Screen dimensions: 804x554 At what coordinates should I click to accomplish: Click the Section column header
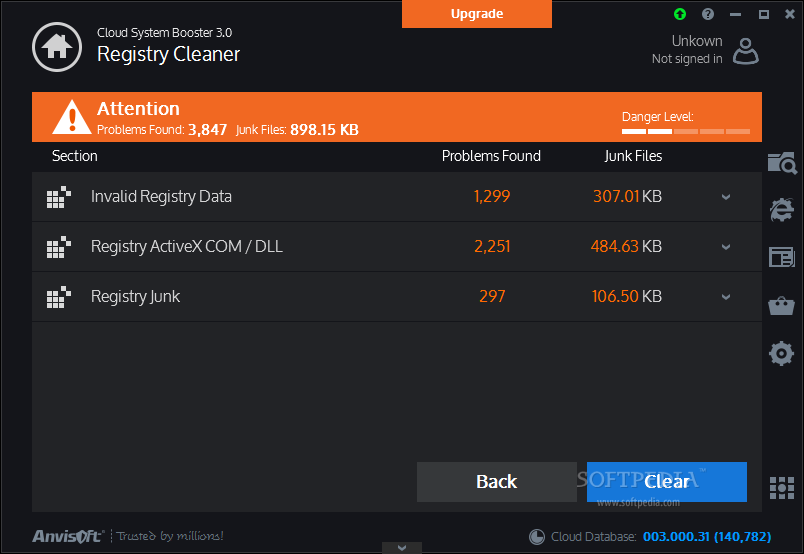point(74,156)
